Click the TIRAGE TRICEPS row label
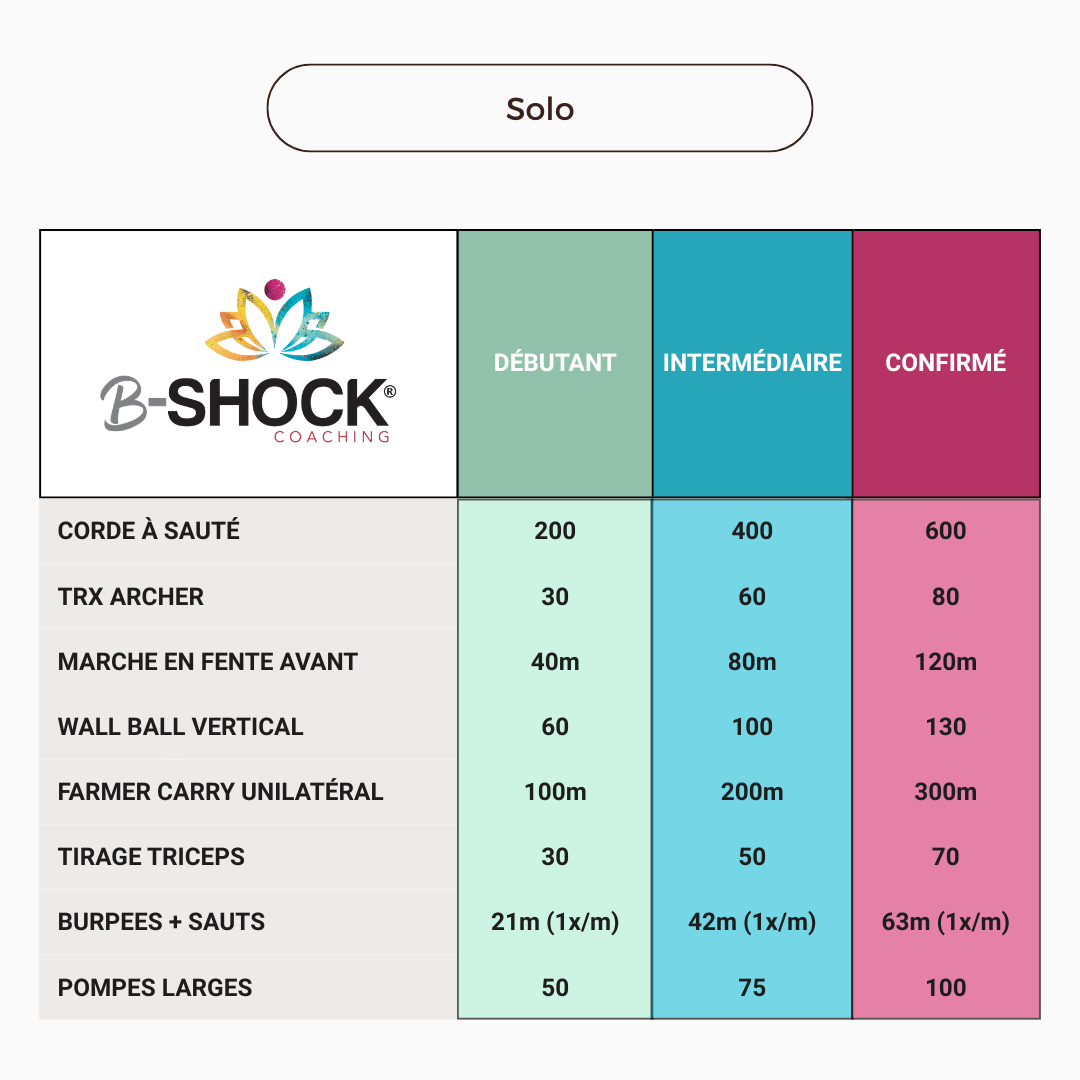1080x1080 pixels. pyautogui.click(x=151, y=857)
